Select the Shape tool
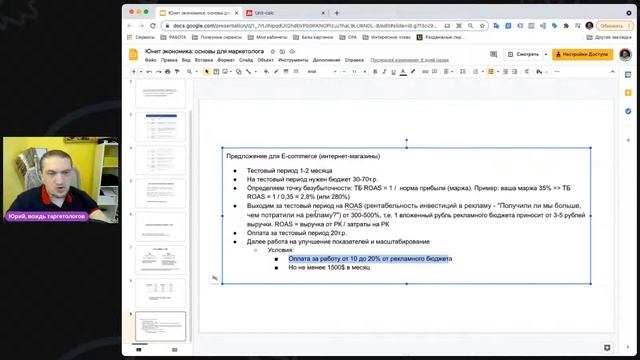Screen dimensions: 640x360 click(x=238, y=72)
